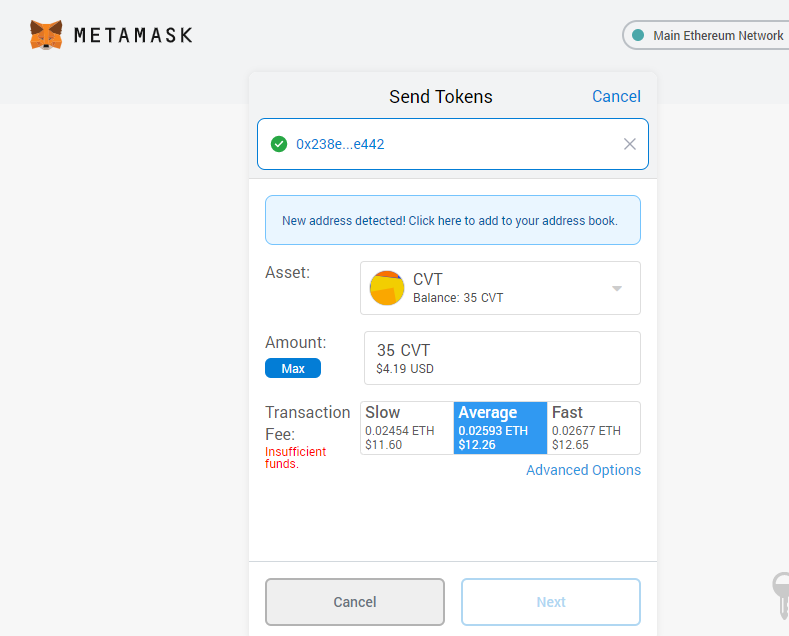Click the Balance: 35 CVT text
Screen dimensions: 789x636
[x=458, y=298]
